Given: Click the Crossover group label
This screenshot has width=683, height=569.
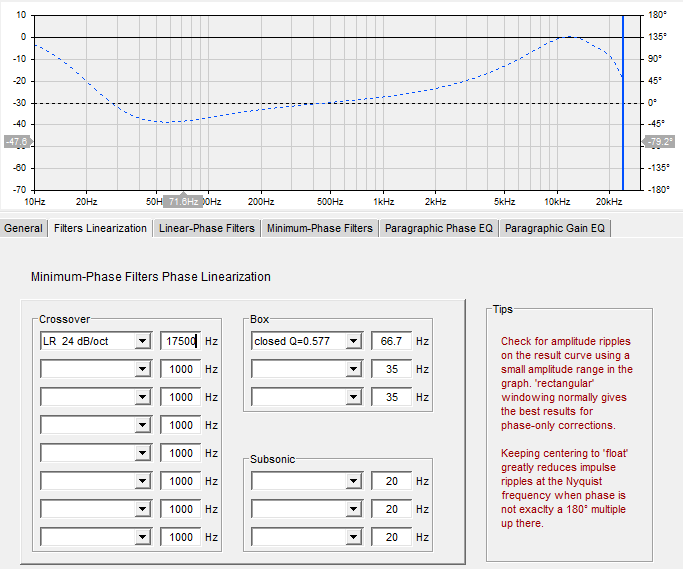Looking at the screenshot, I should tap(64, 319).
